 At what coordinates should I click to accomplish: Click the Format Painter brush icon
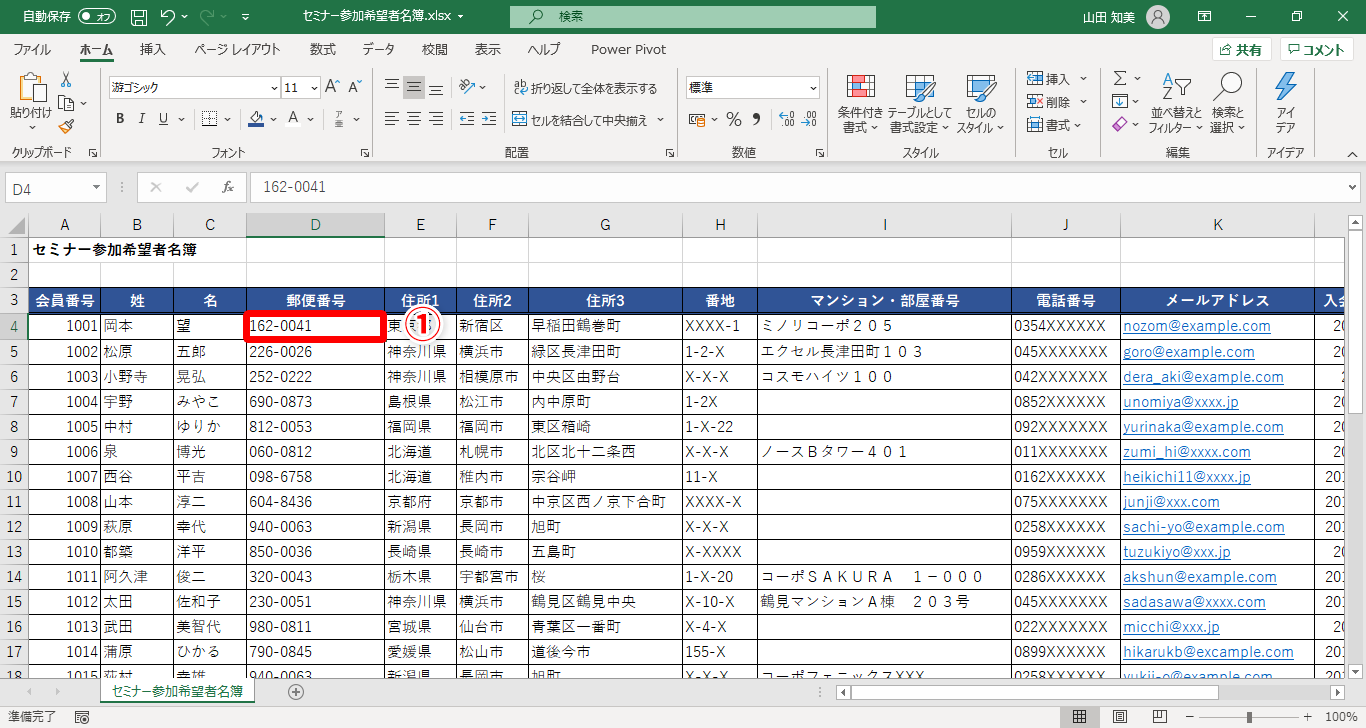tap(66, 126)
